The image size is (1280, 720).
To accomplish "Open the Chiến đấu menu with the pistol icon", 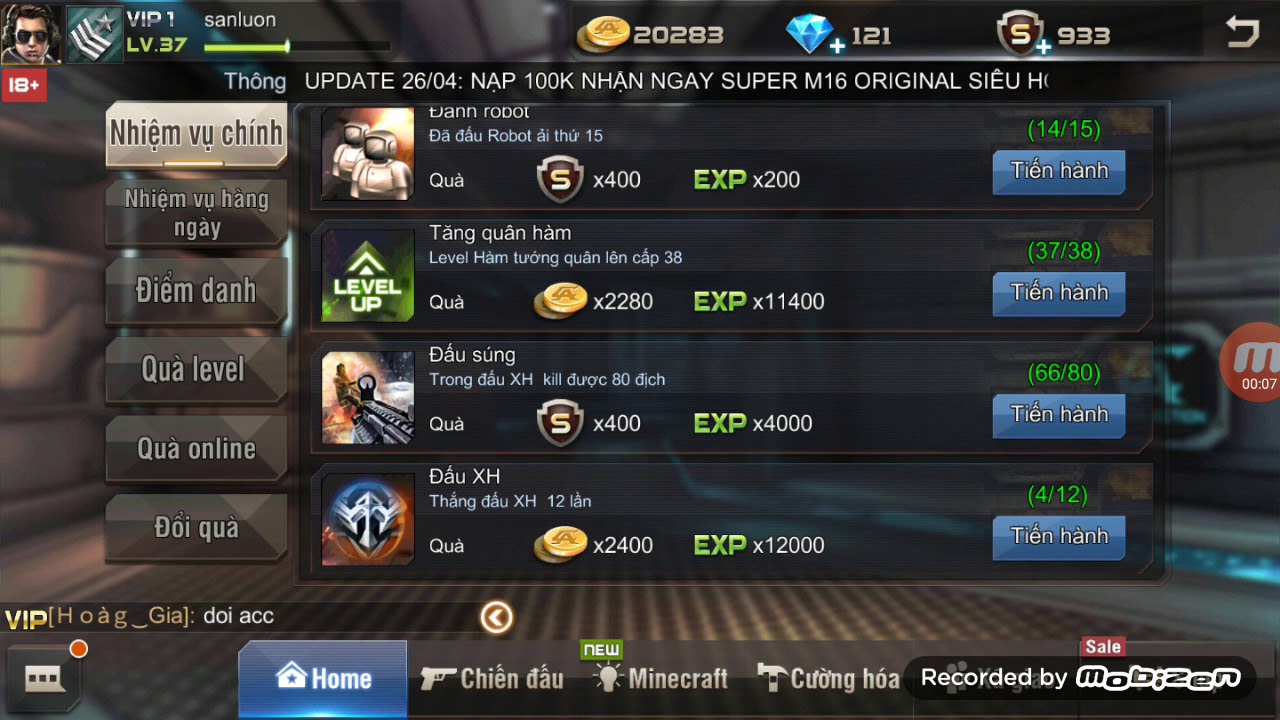I will [492, 679].
